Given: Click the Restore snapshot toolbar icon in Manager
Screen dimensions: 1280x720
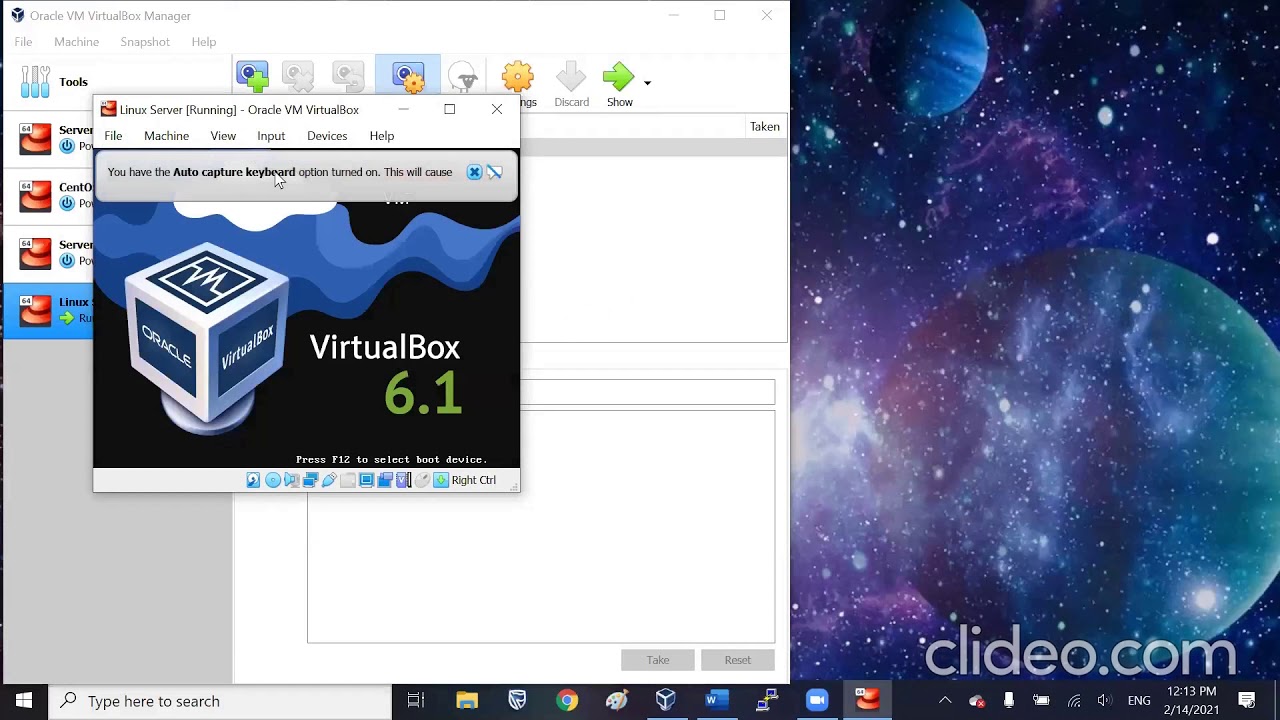Looking at the screenshot, I should tap(347, 77).
